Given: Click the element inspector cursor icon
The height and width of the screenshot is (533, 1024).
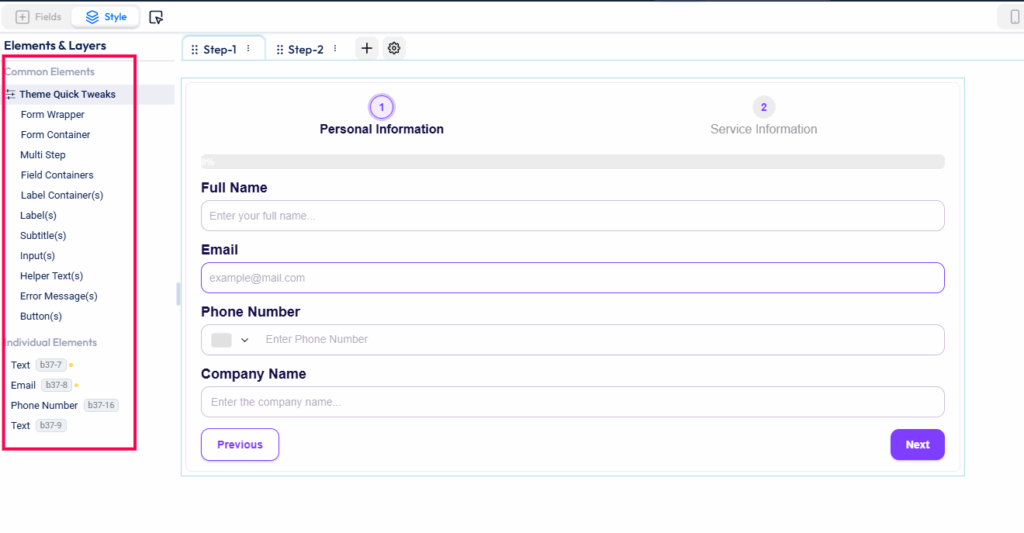Looking at the screenshot, I should [x=156, y=17].
